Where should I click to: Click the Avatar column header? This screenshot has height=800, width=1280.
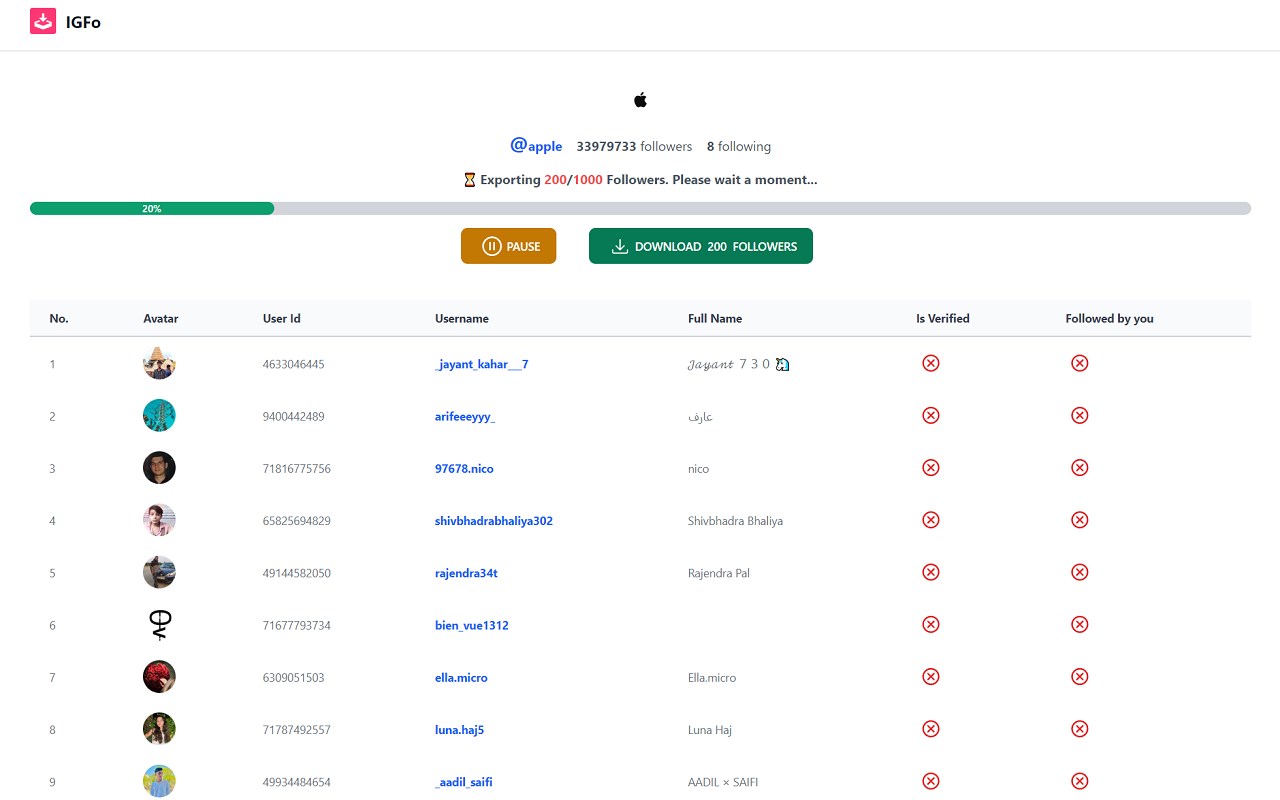click(161, 318)
